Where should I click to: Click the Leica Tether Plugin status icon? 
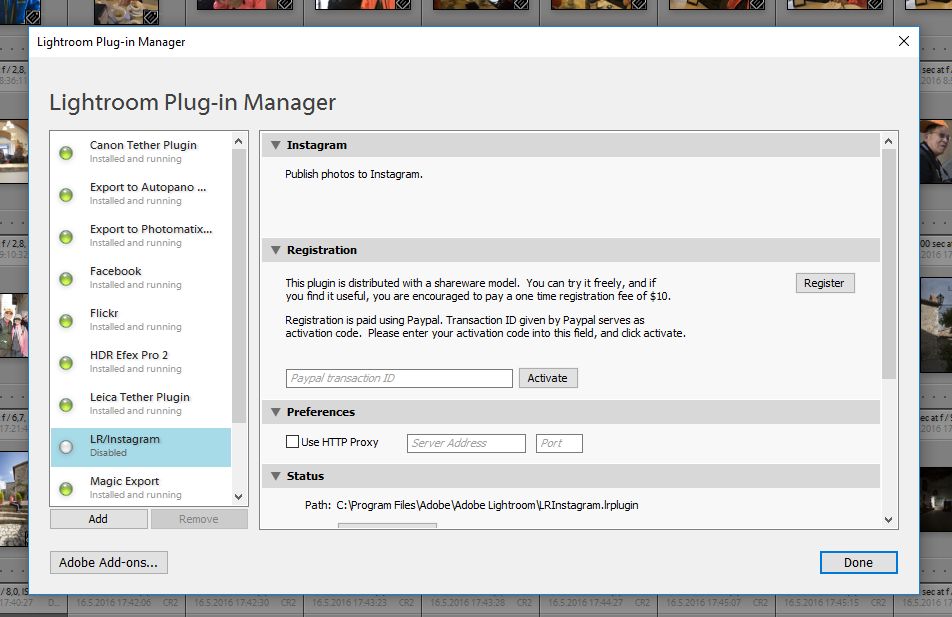(66, 405)
